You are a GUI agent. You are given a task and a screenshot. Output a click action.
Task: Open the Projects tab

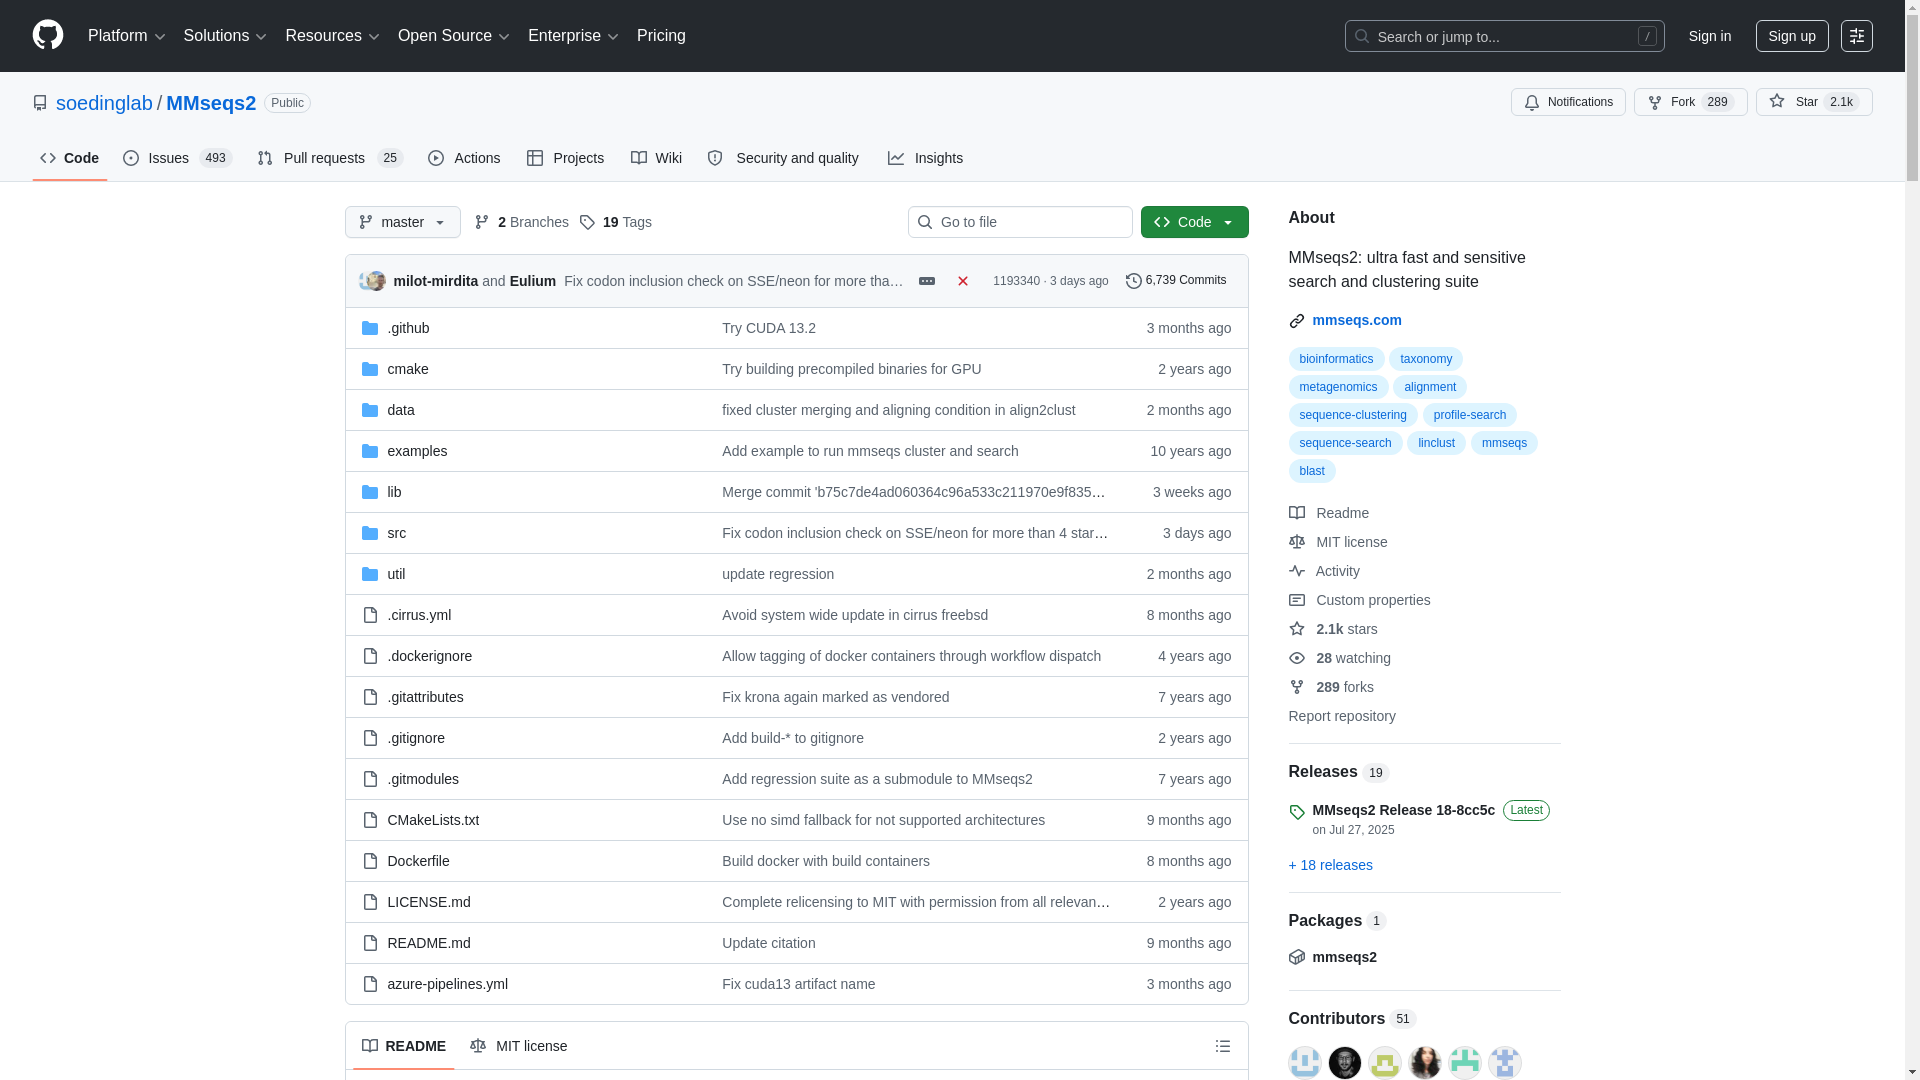[x=566, y=158]
